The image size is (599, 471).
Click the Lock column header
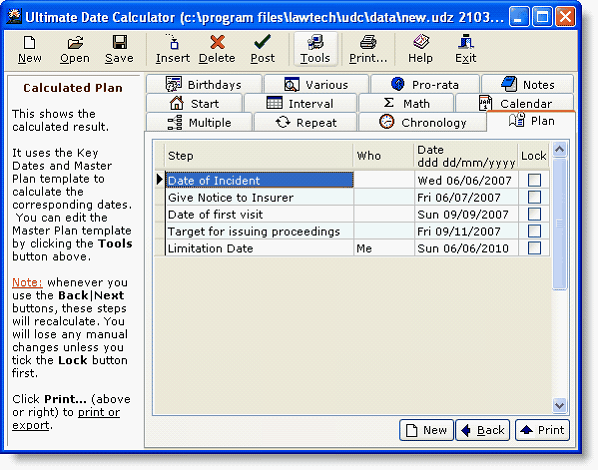tap(534, 156)
